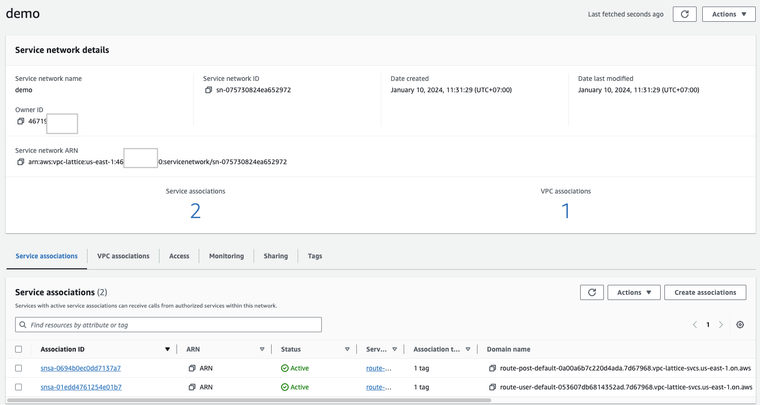This screenshot has width=760, height=405.
Task: Copy the Owner ID value
Action: tap(20, 121)
